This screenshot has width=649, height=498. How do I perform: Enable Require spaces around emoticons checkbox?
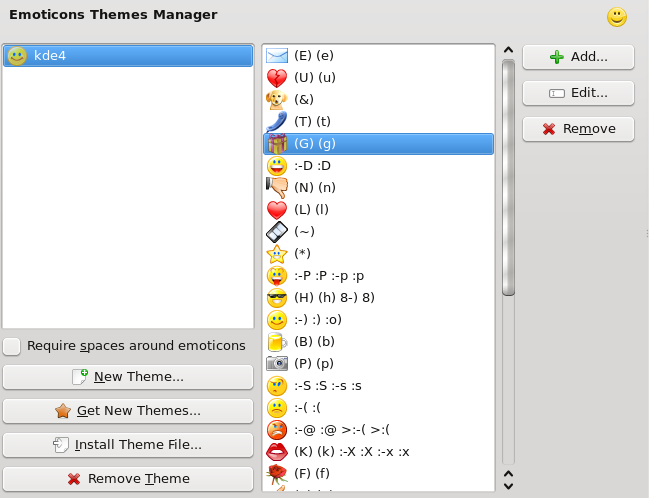click(x=12, y=346)
